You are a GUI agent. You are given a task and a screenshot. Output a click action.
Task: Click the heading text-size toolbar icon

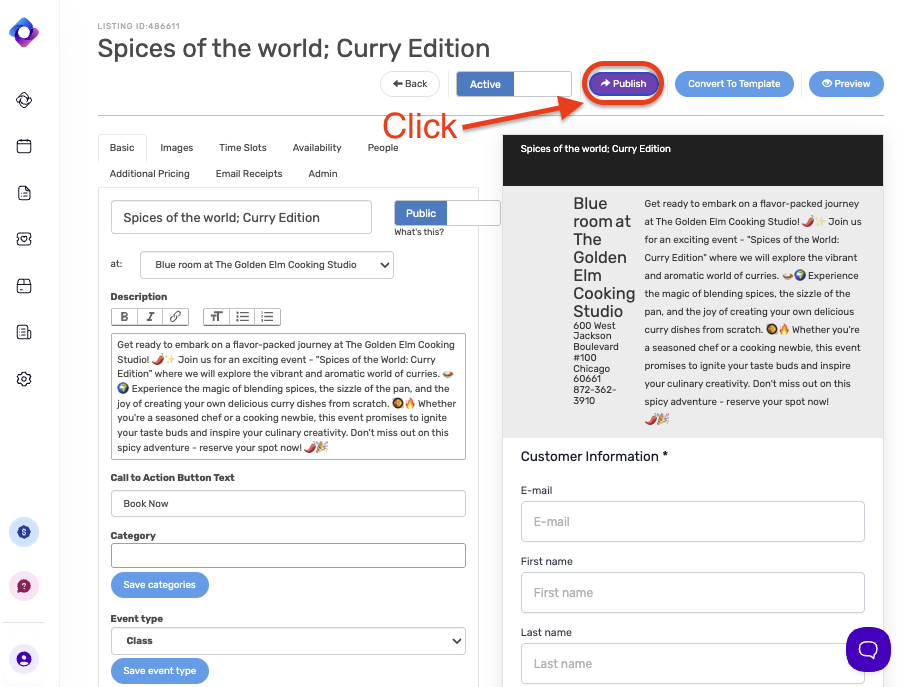point(216,316)
